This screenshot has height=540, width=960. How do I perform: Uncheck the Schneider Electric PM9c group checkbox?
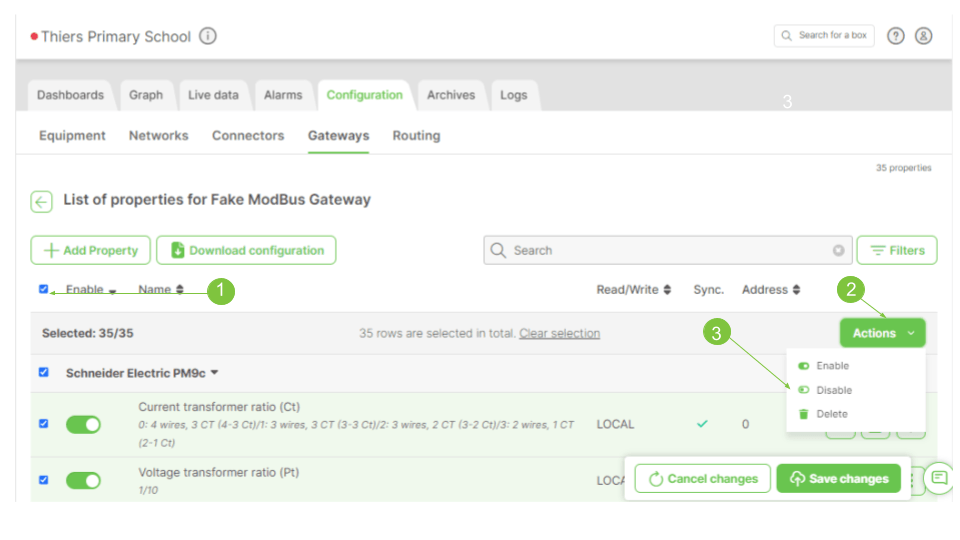tap(43, 372)
